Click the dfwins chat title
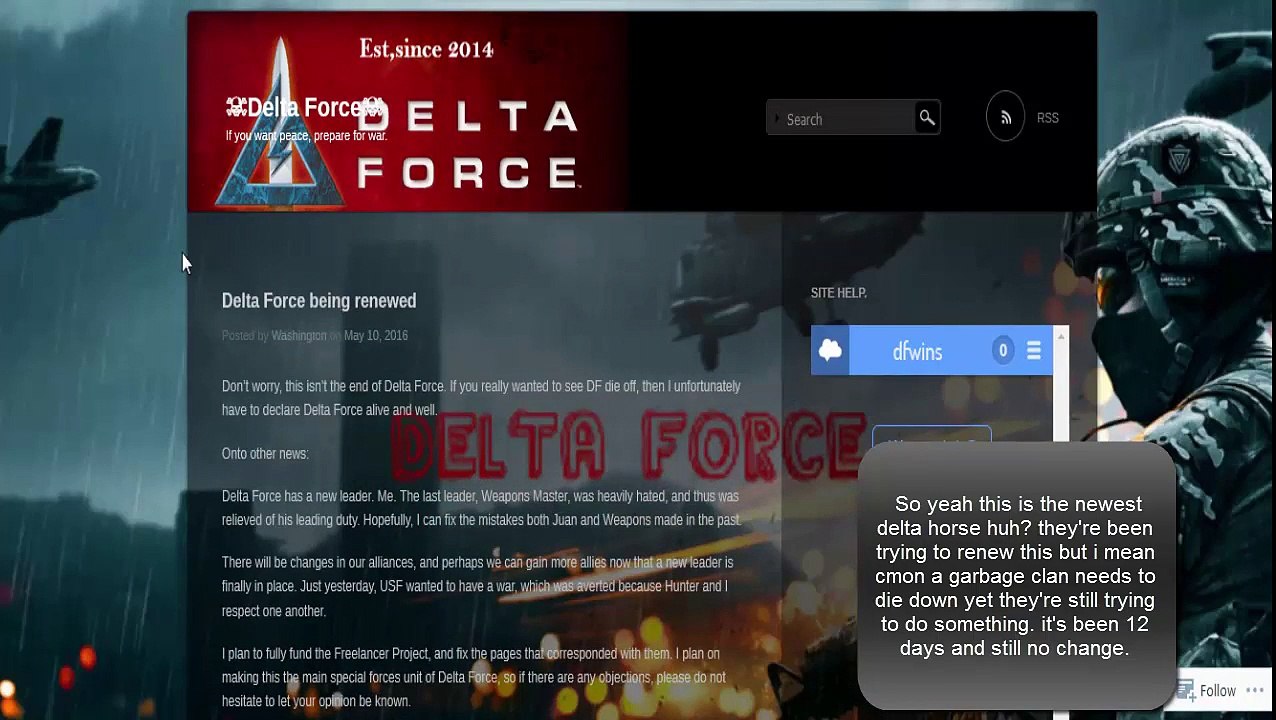 click(917, 351)
